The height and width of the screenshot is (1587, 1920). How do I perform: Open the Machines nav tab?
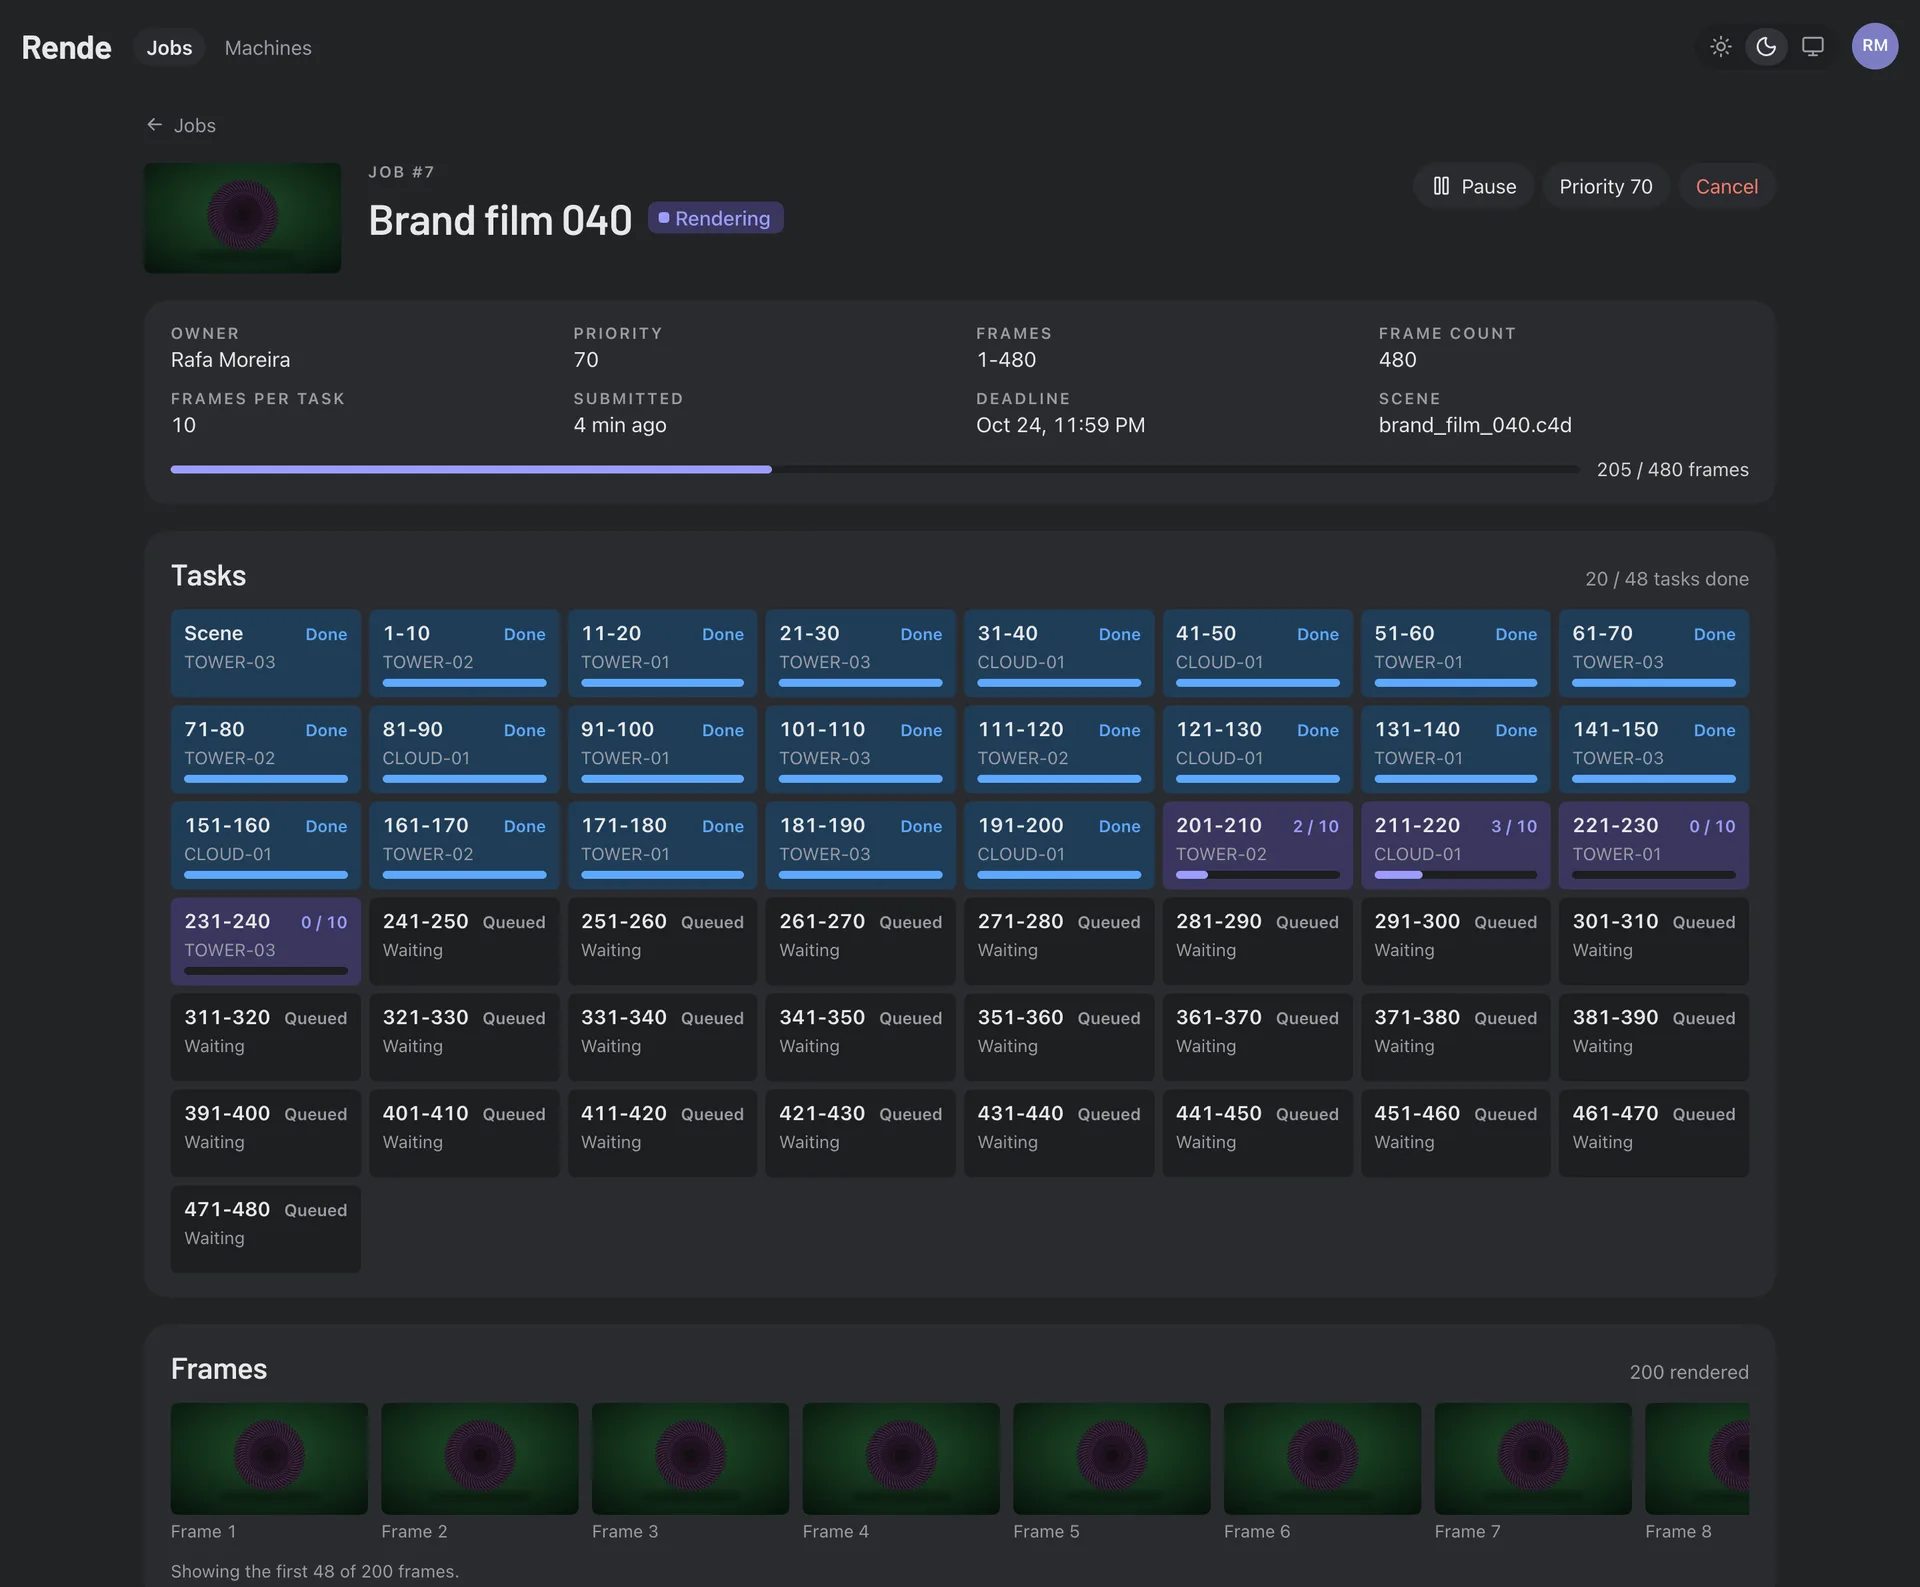coord(268,47)
